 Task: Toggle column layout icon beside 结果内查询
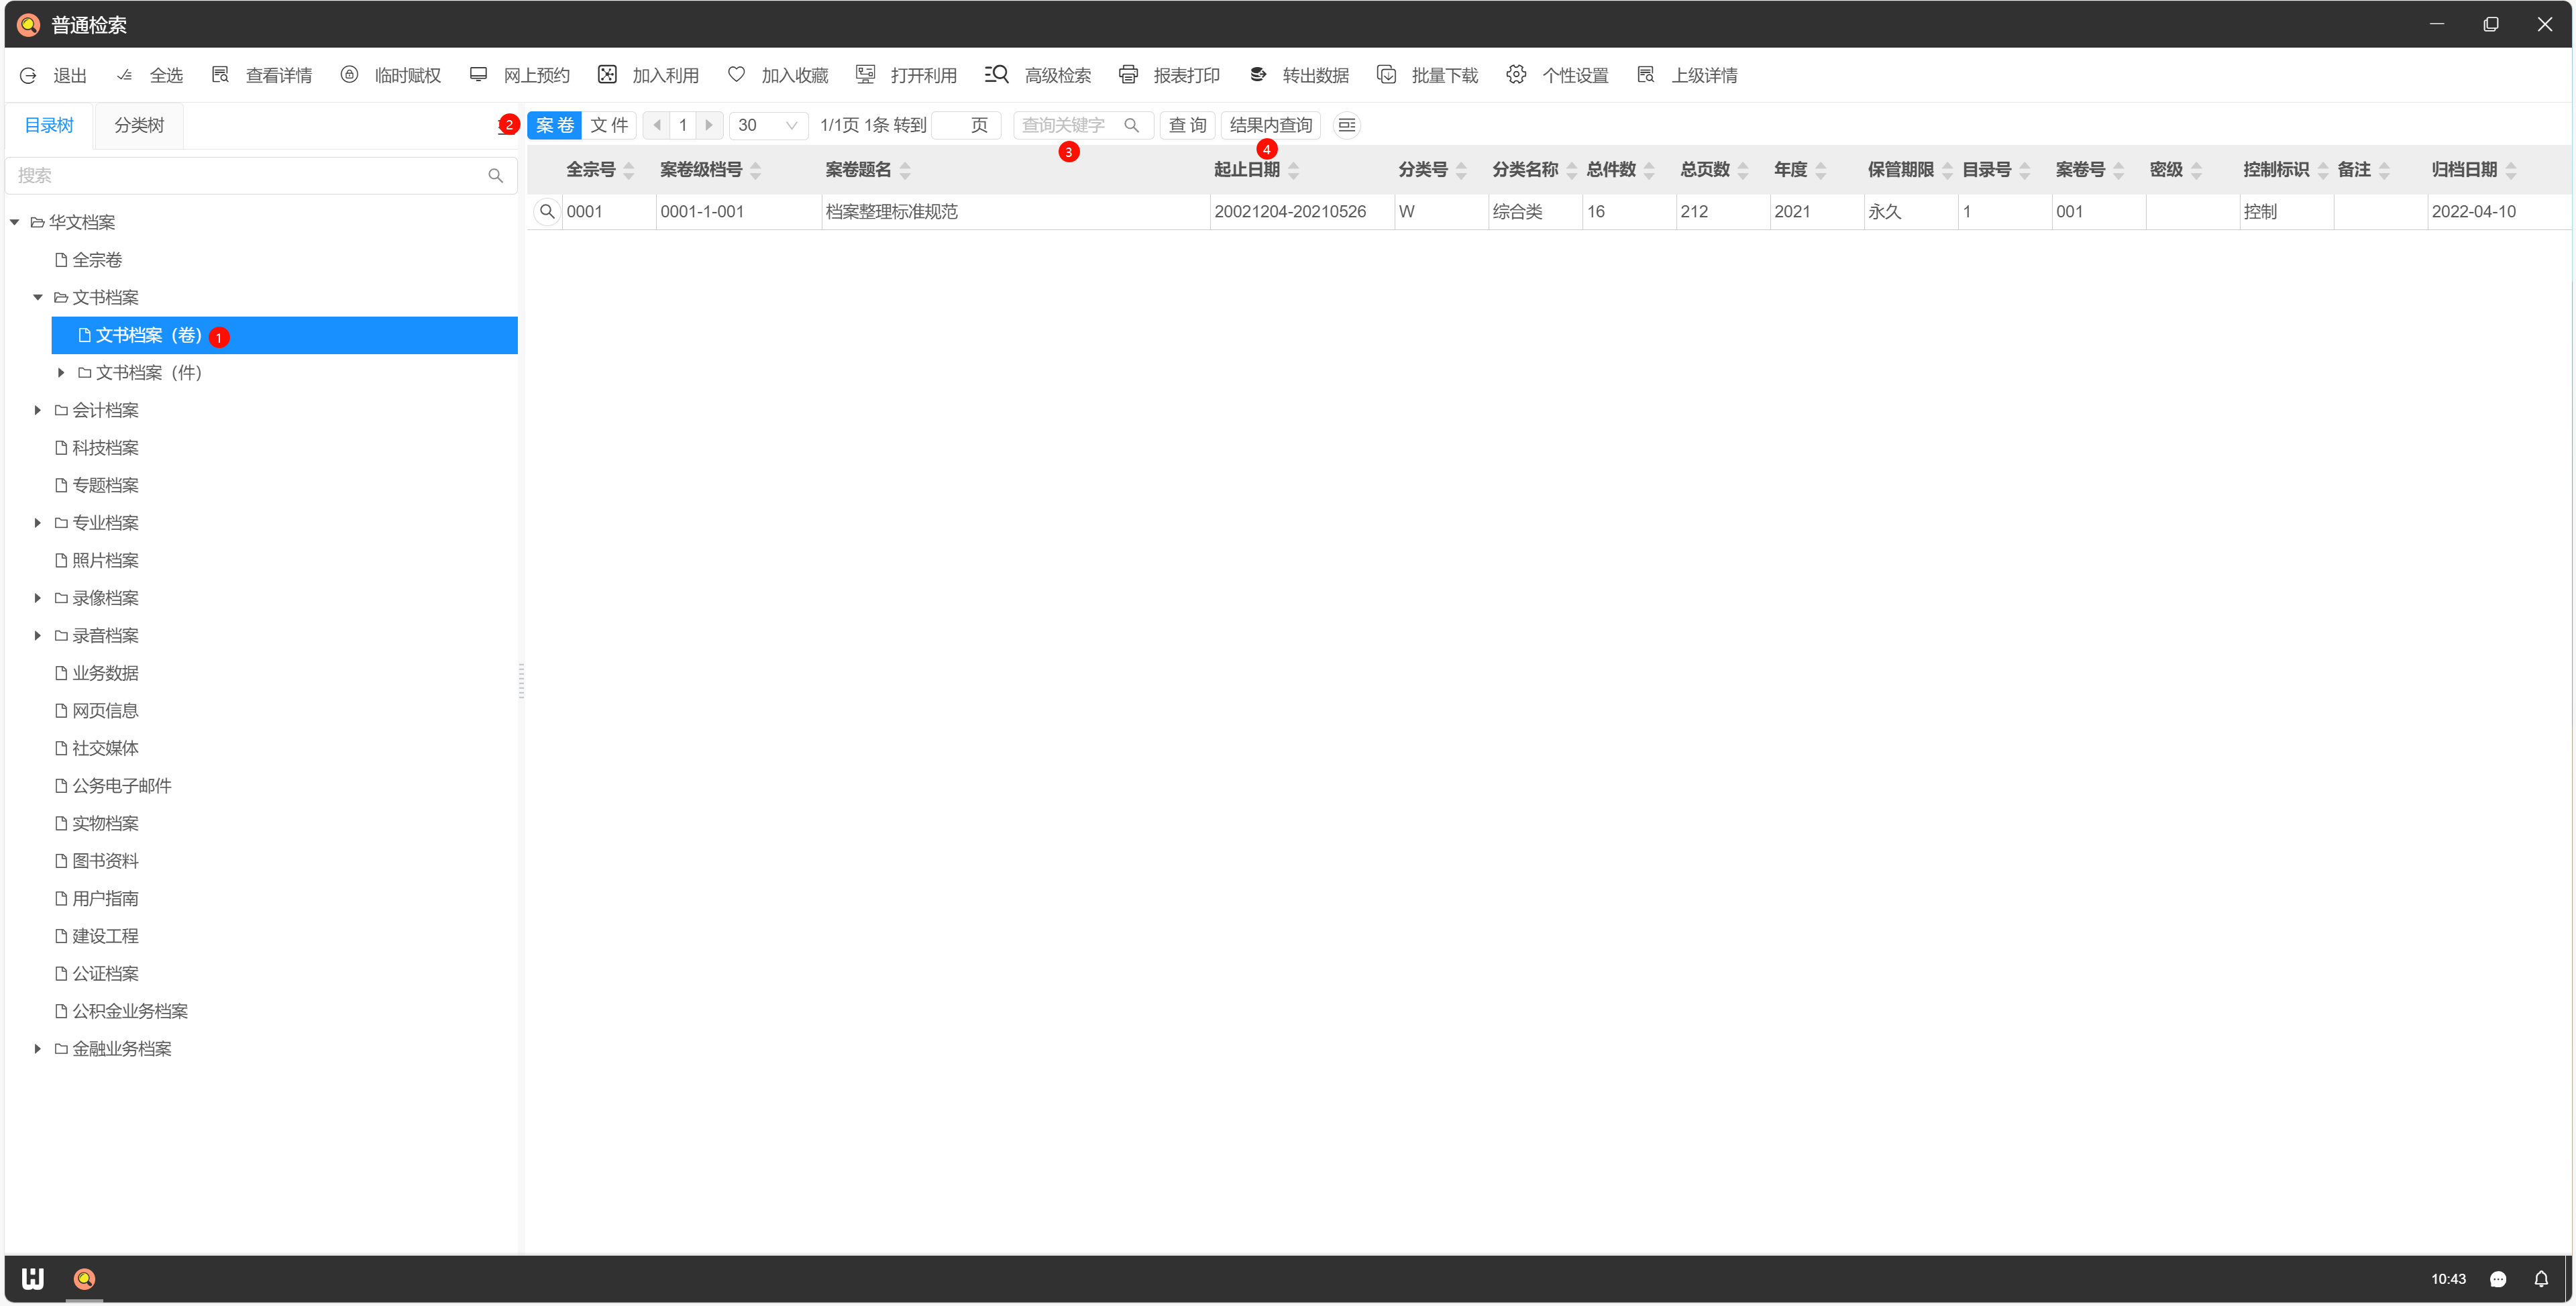pos(1346,125)
